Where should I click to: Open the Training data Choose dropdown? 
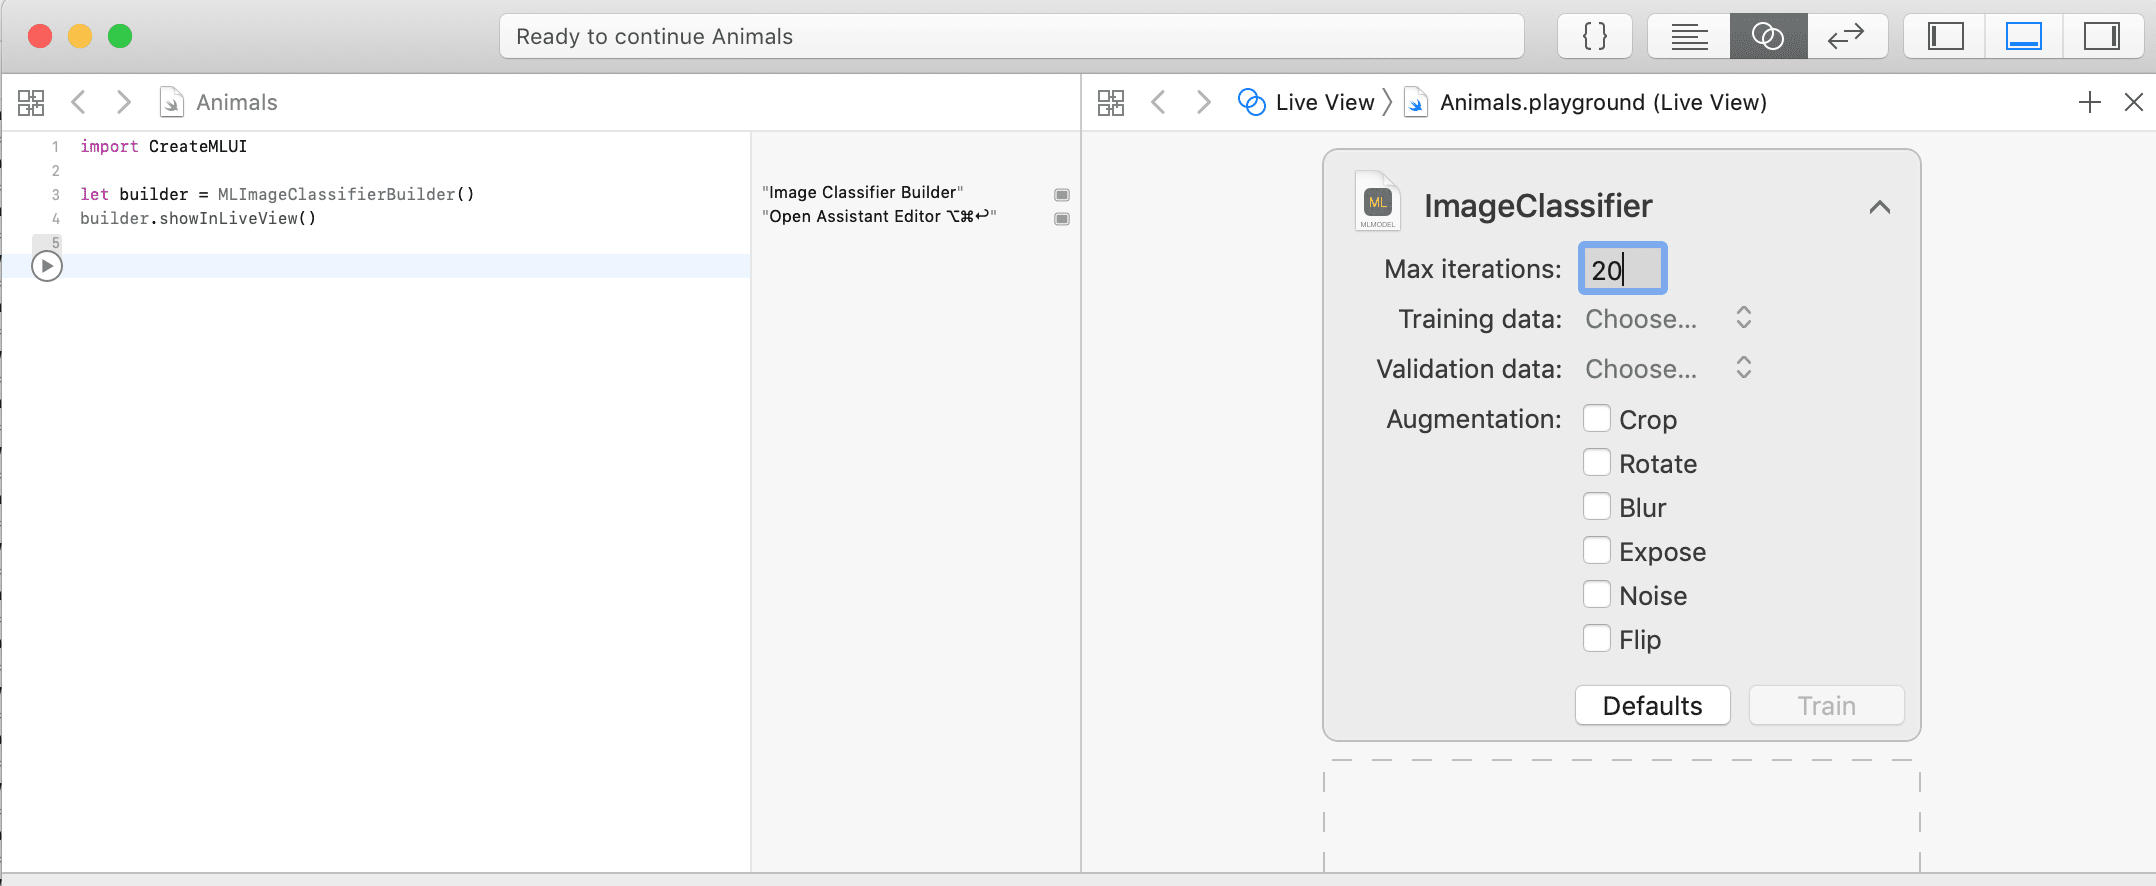(1668, 319)
